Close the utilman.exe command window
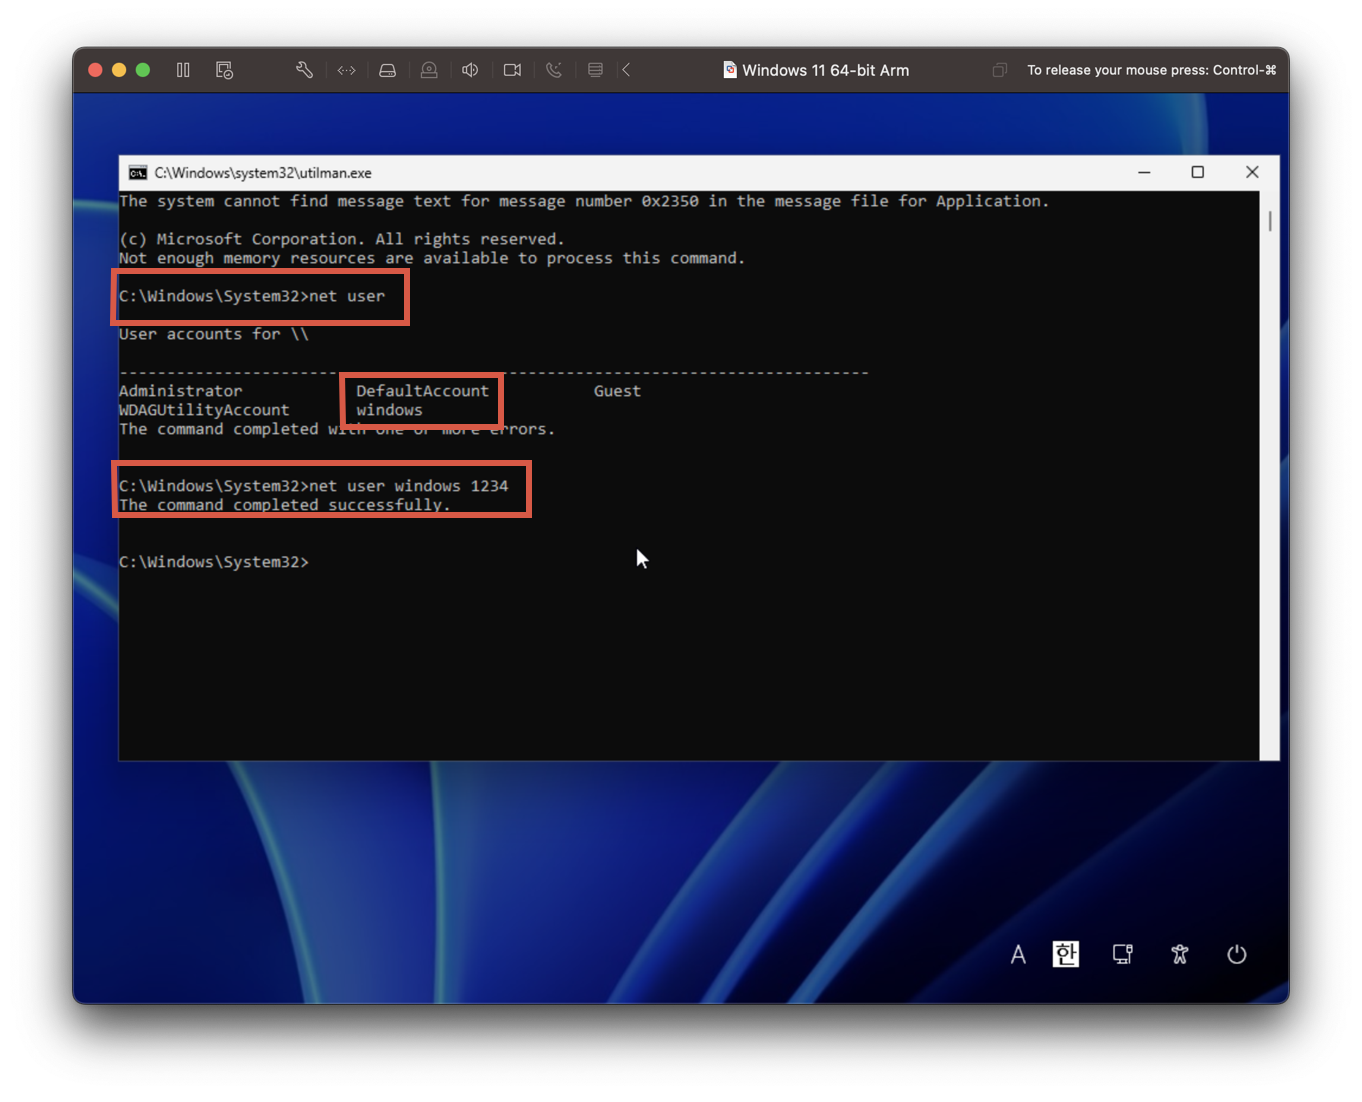 pyautogui.click(x=1252, y=172)
